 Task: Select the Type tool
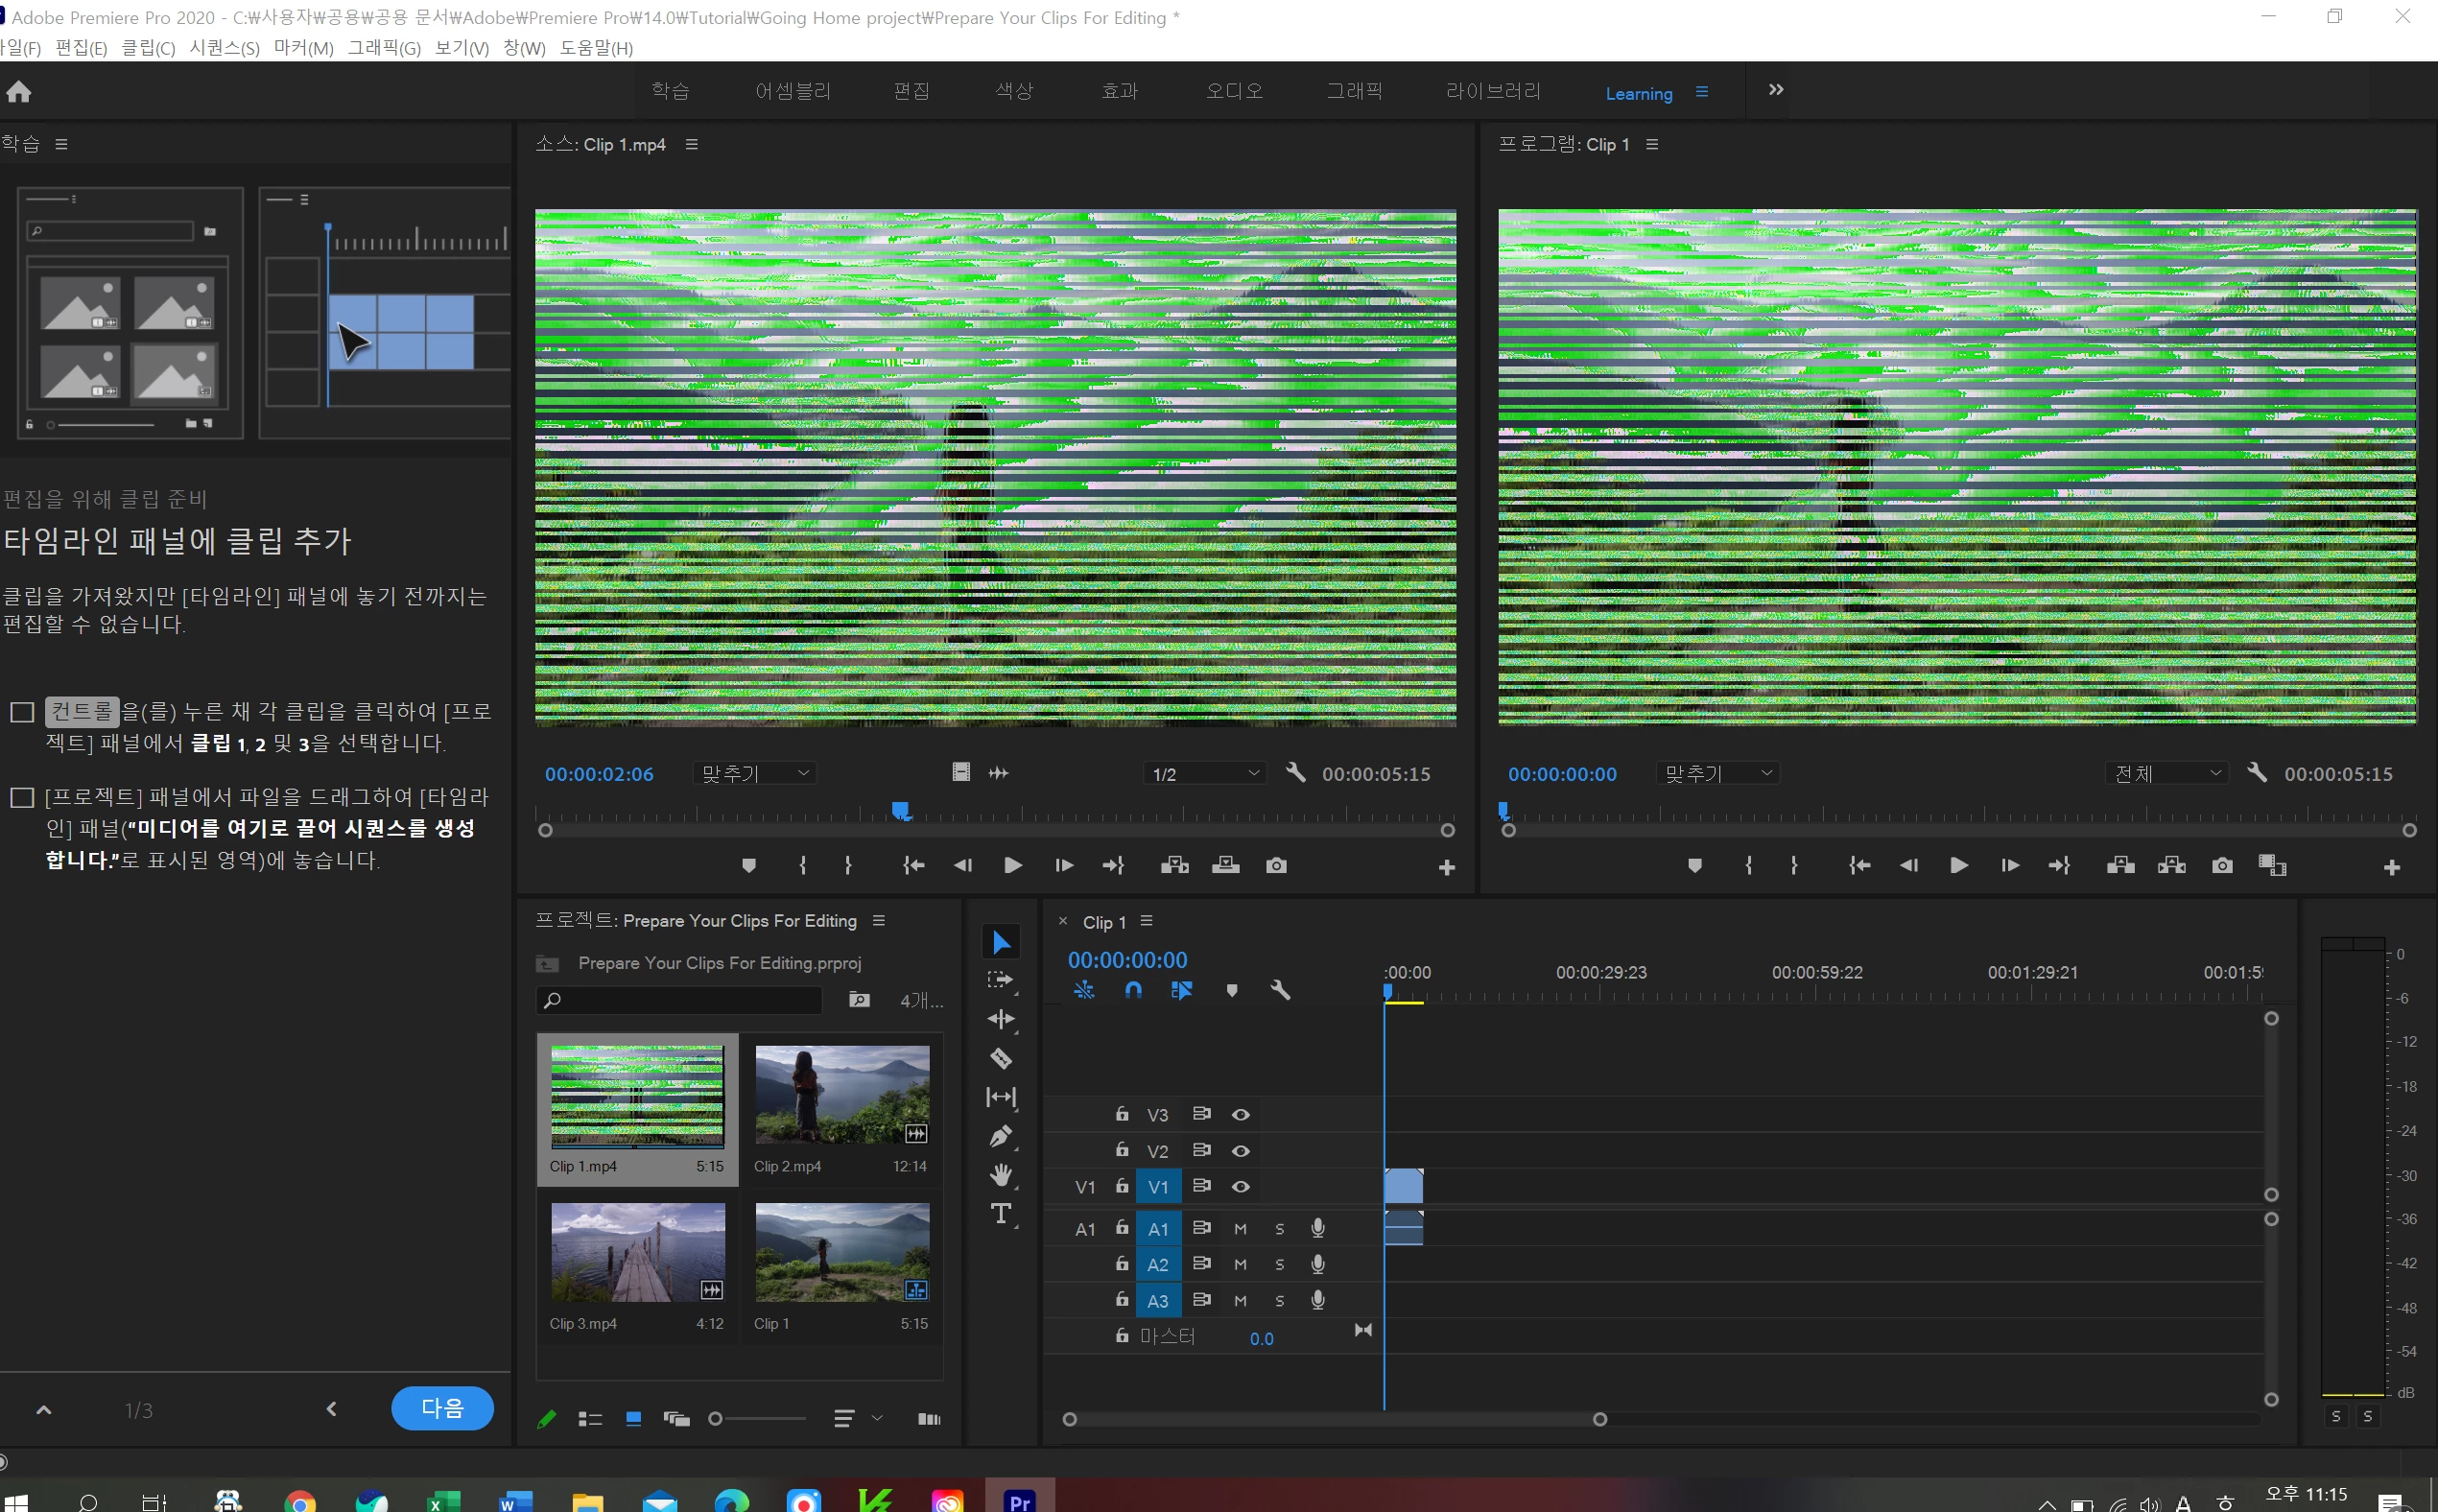tap(1001, 1214)
